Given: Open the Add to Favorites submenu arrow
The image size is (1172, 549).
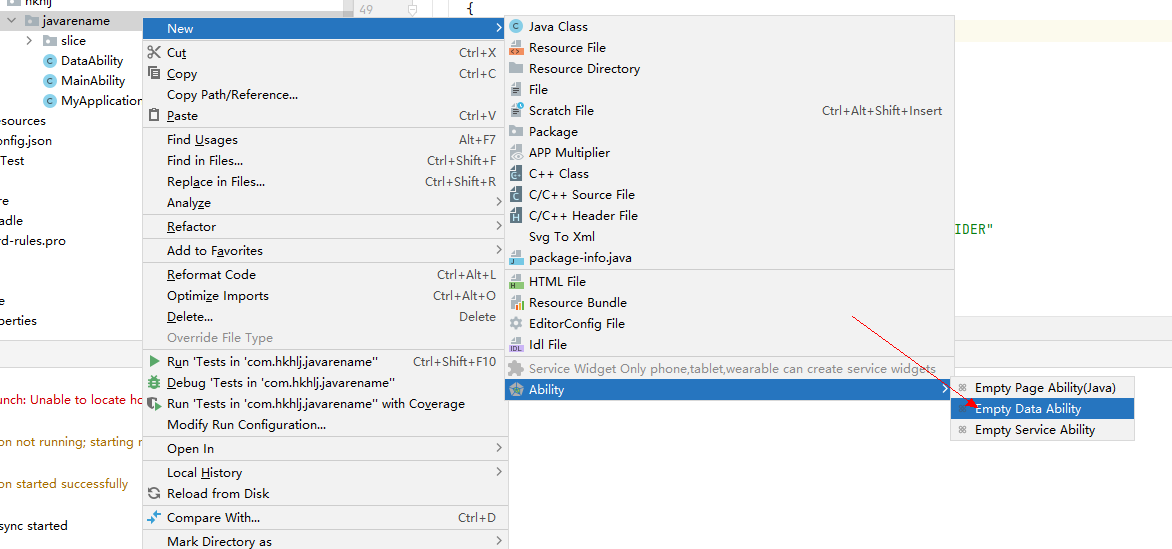Looking at the screenshot, I should 498,250.
